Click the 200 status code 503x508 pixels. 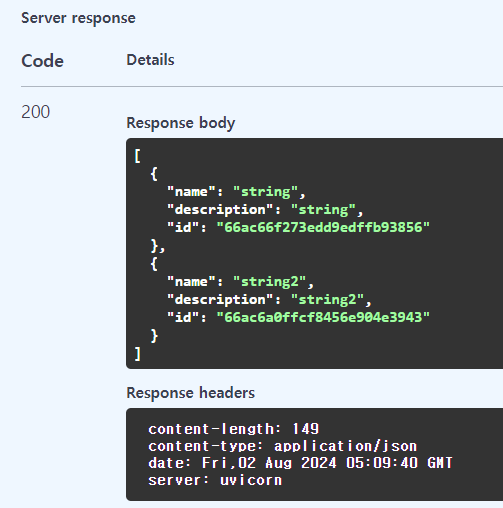[x=36, y=112]
